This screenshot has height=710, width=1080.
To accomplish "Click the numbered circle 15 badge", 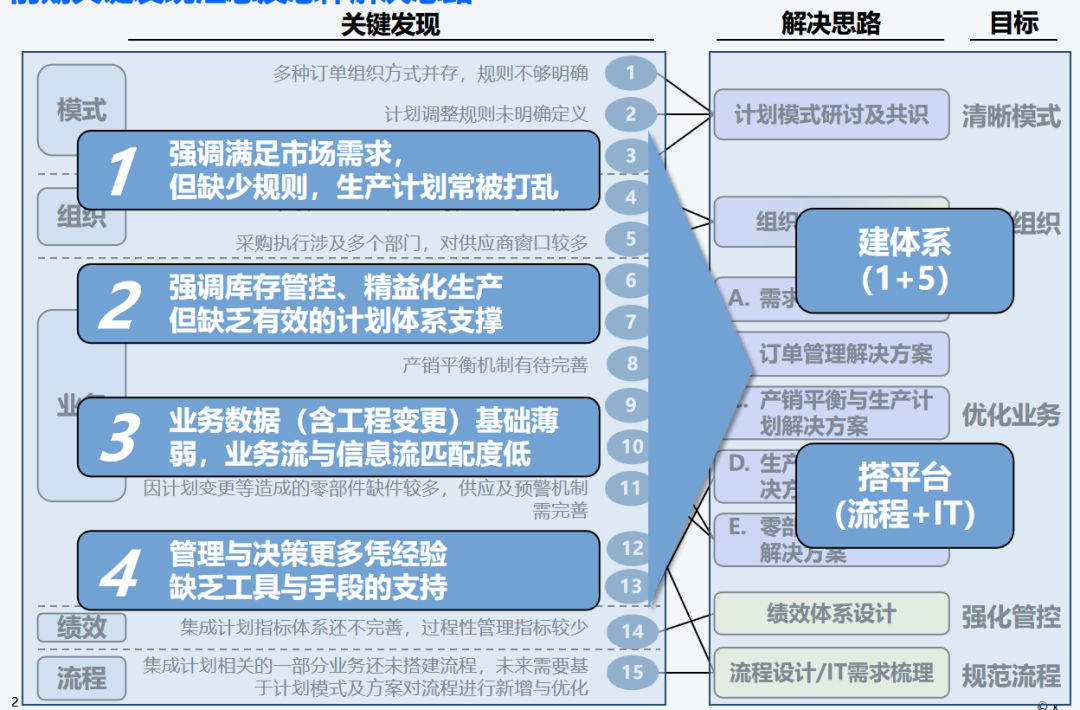I will pyautogui.click(x=632, y=672).
